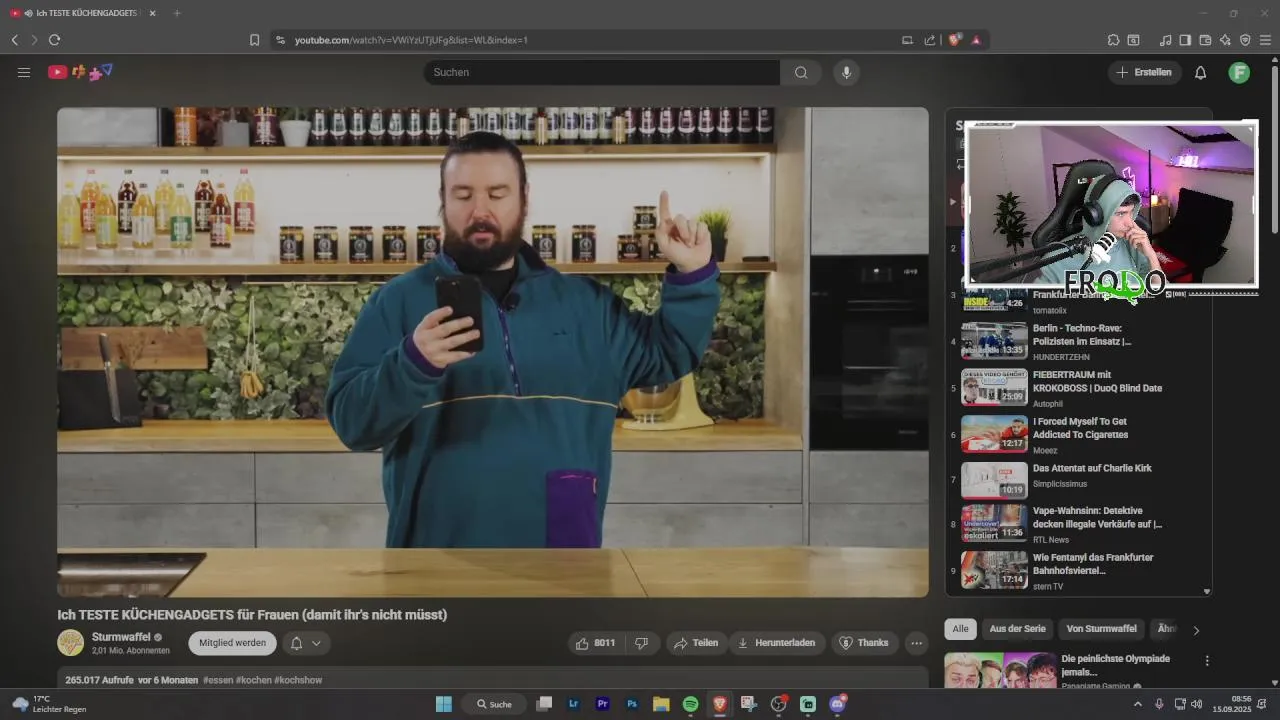Open a new browser tab
This screenshot has width=1280, height=720.
pos(177,13)
